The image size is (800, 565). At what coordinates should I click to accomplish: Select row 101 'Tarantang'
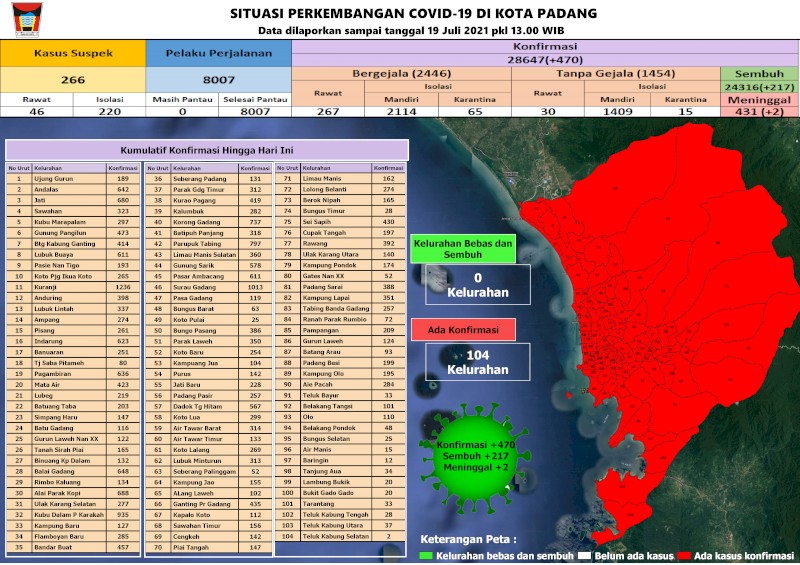(x=340, y=504)
